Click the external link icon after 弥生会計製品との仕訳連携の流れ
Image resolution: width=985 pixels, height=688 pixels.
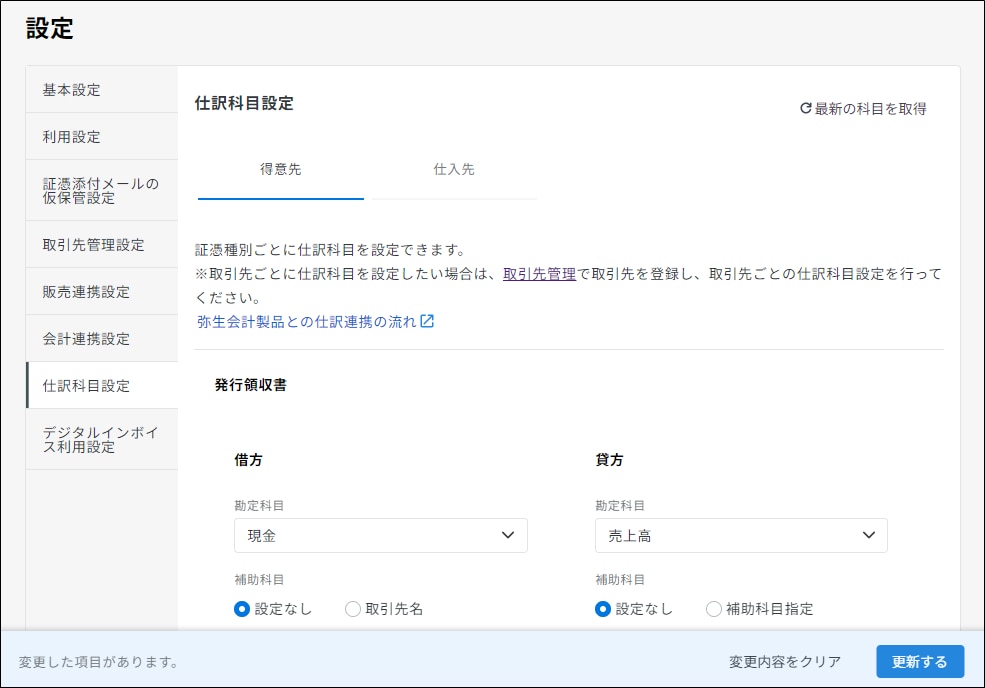click(427, 321)
